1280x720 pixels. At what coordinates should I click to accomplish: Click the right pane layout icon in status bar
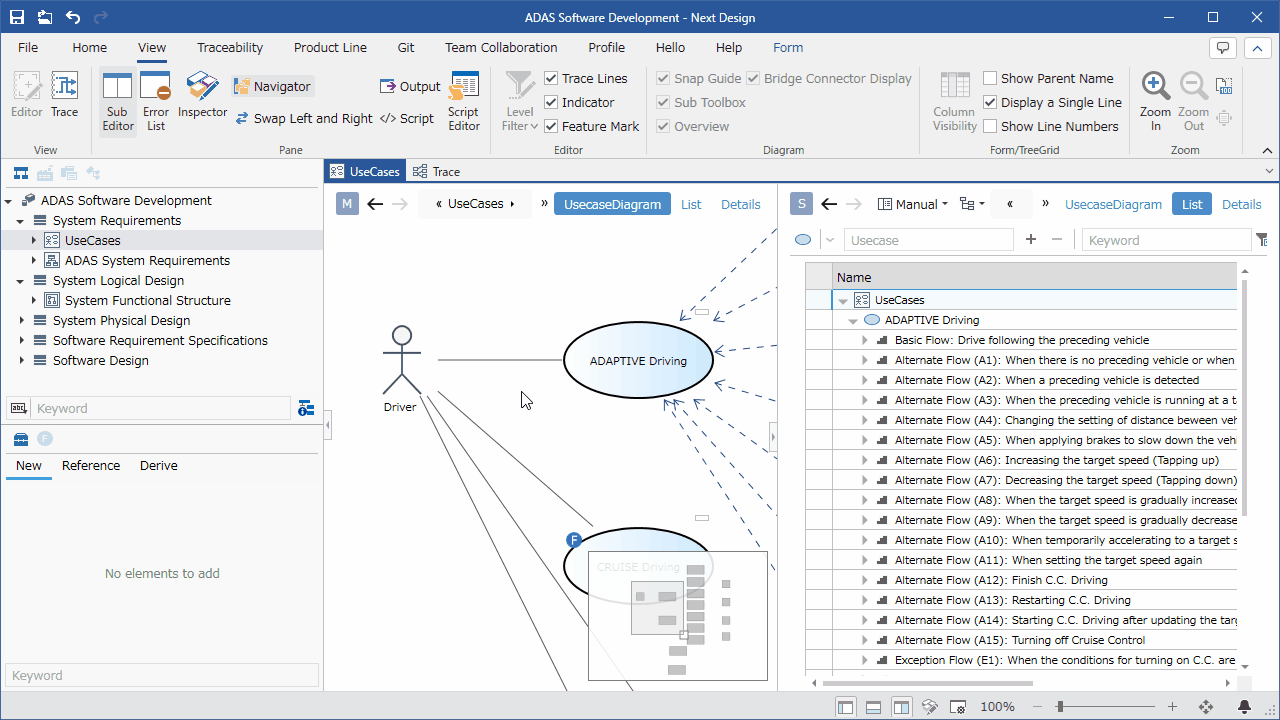pyautogui.click(x=901, y=707)
